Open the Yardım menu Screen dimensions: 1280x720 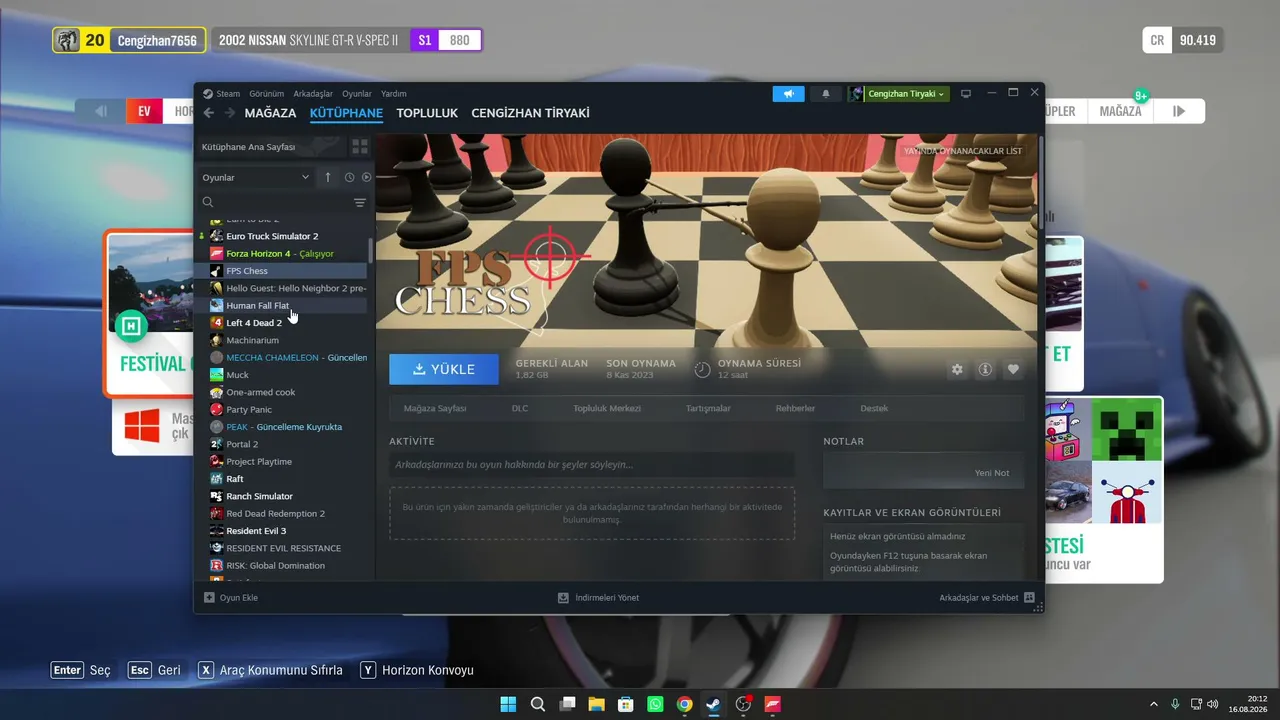(394, 94)
